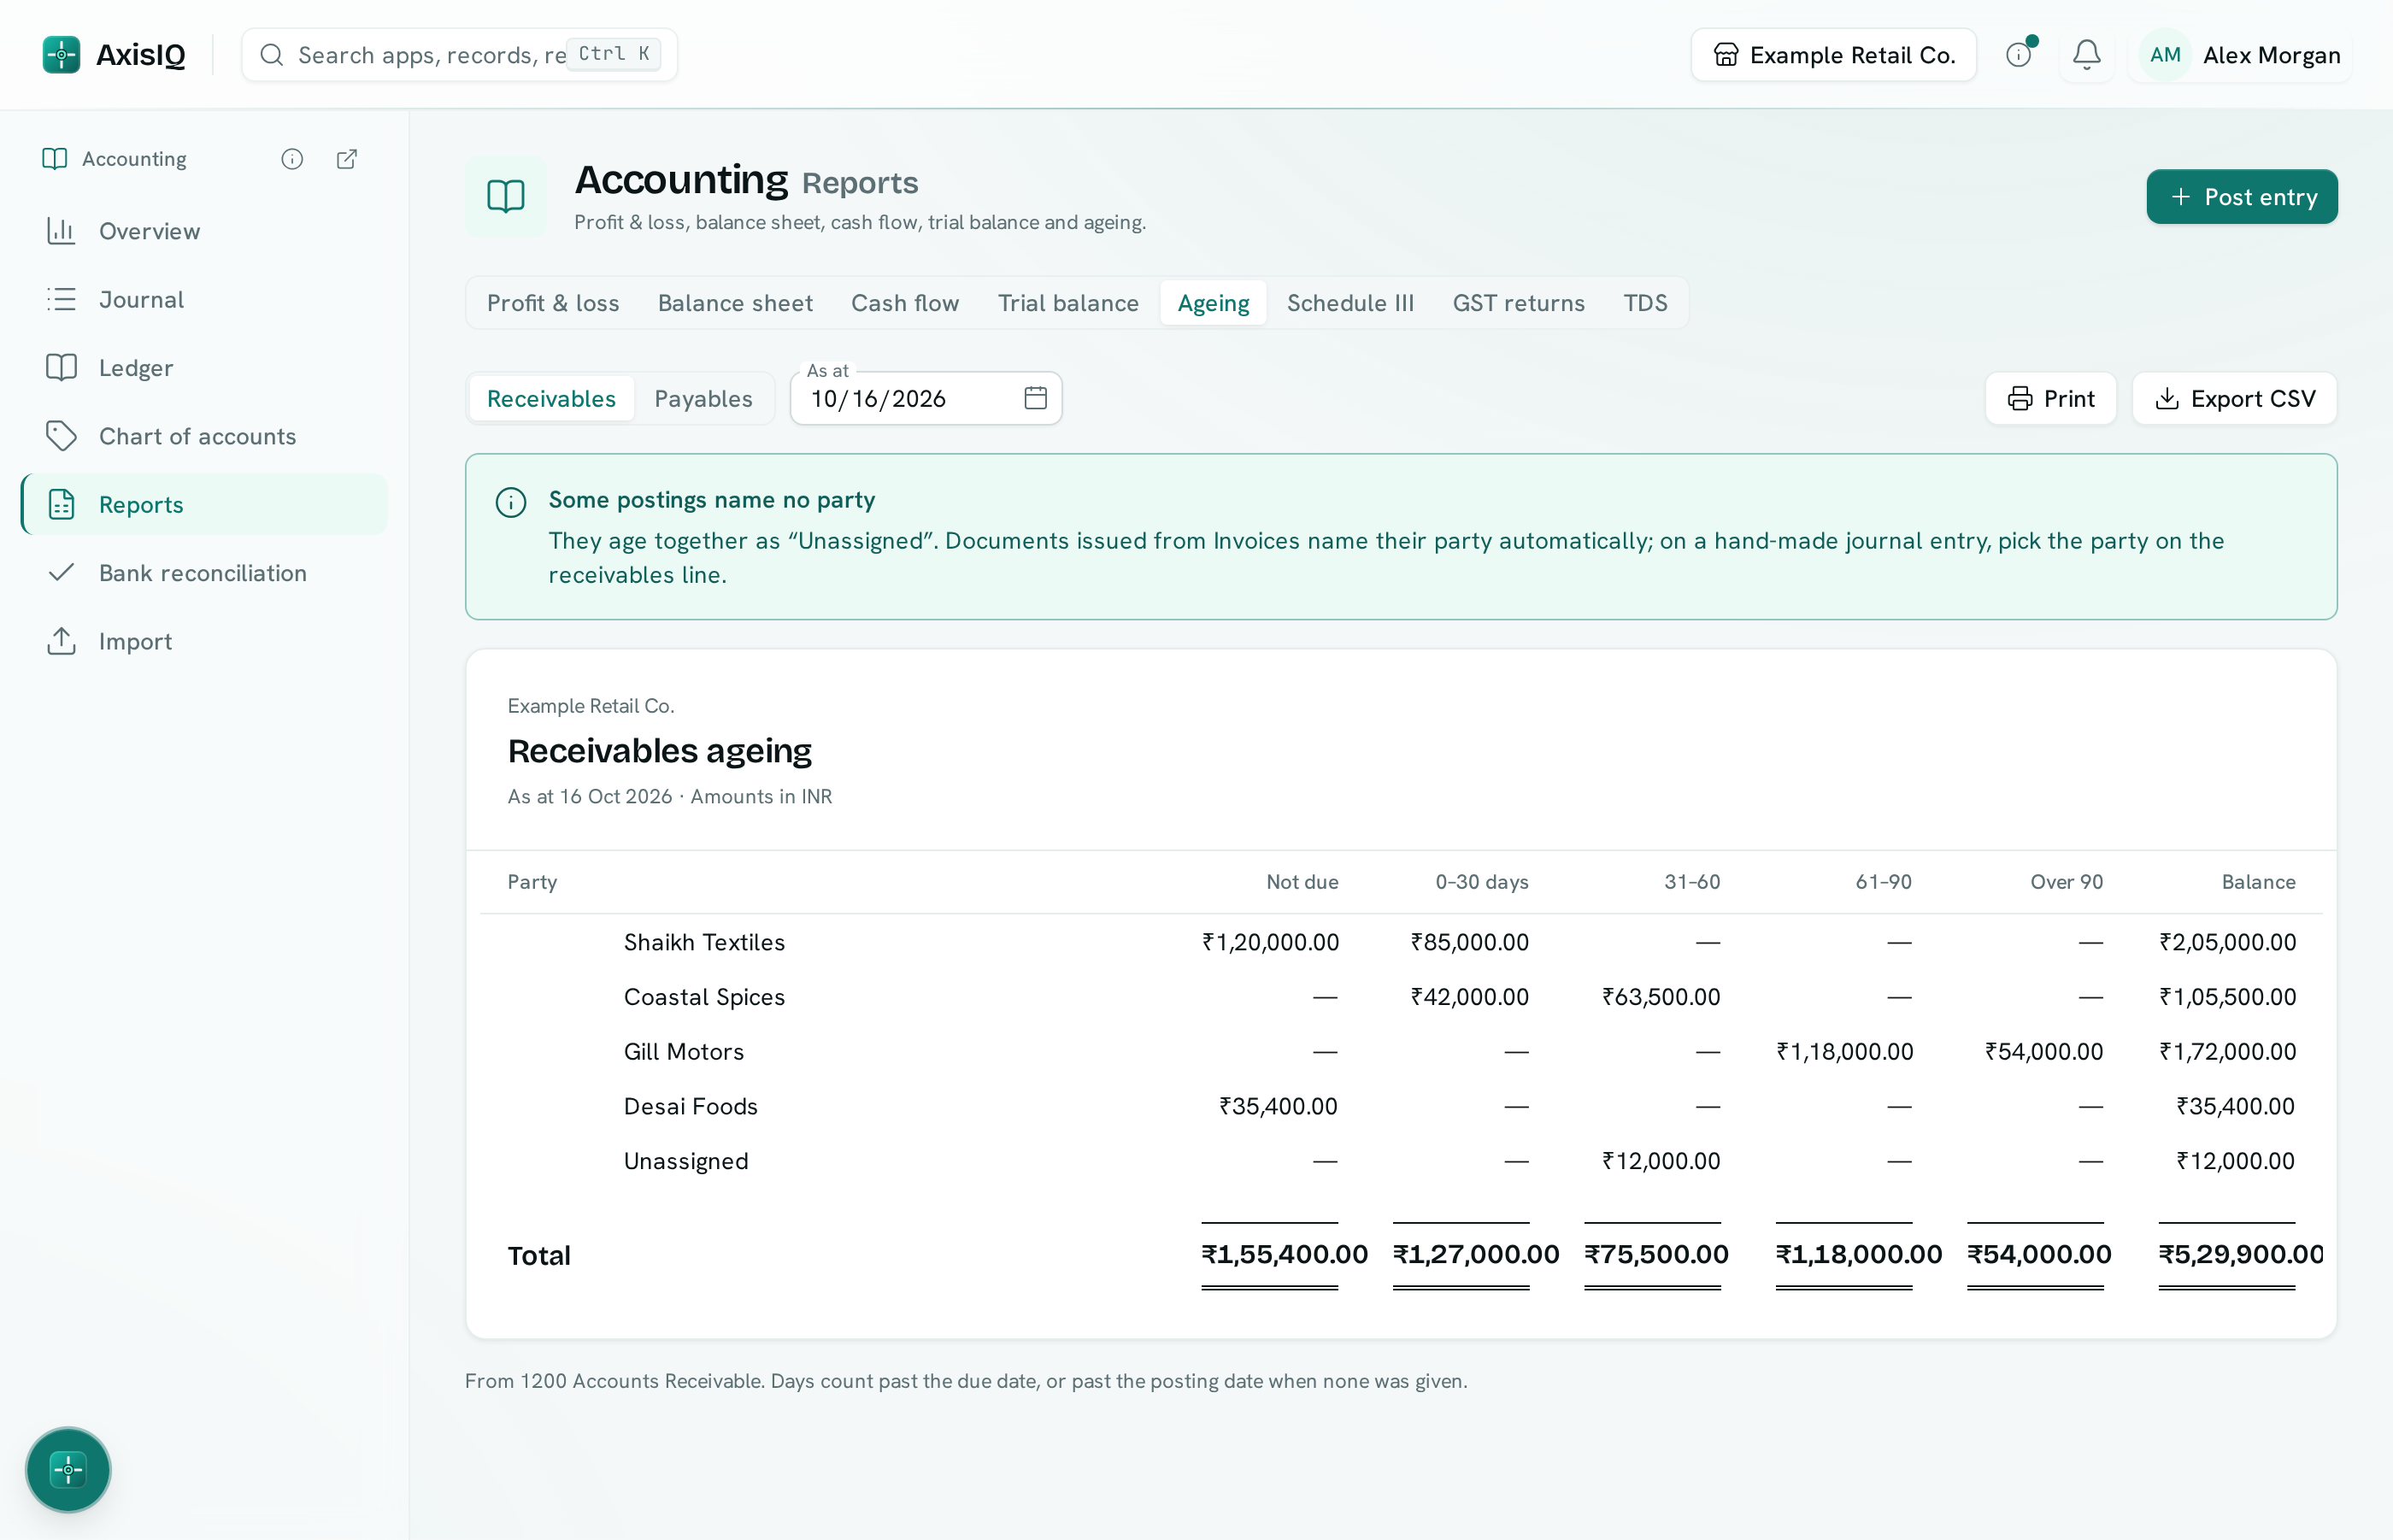Open Import in the sidebar
The height and width of the screenshot is (1540, 2393).
[x=204, y=641]
